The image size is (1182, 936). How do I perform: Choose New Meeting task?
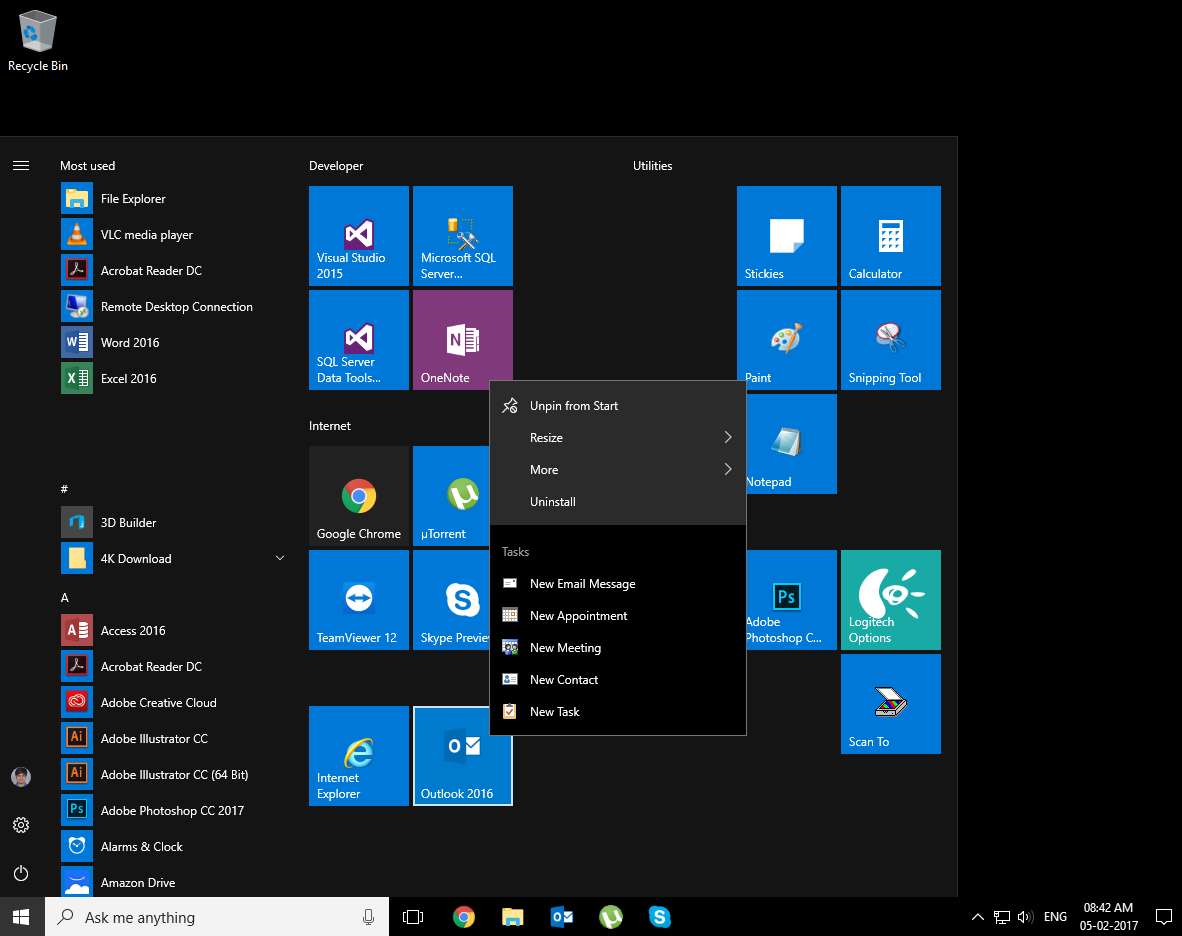(x=618, y=648)
